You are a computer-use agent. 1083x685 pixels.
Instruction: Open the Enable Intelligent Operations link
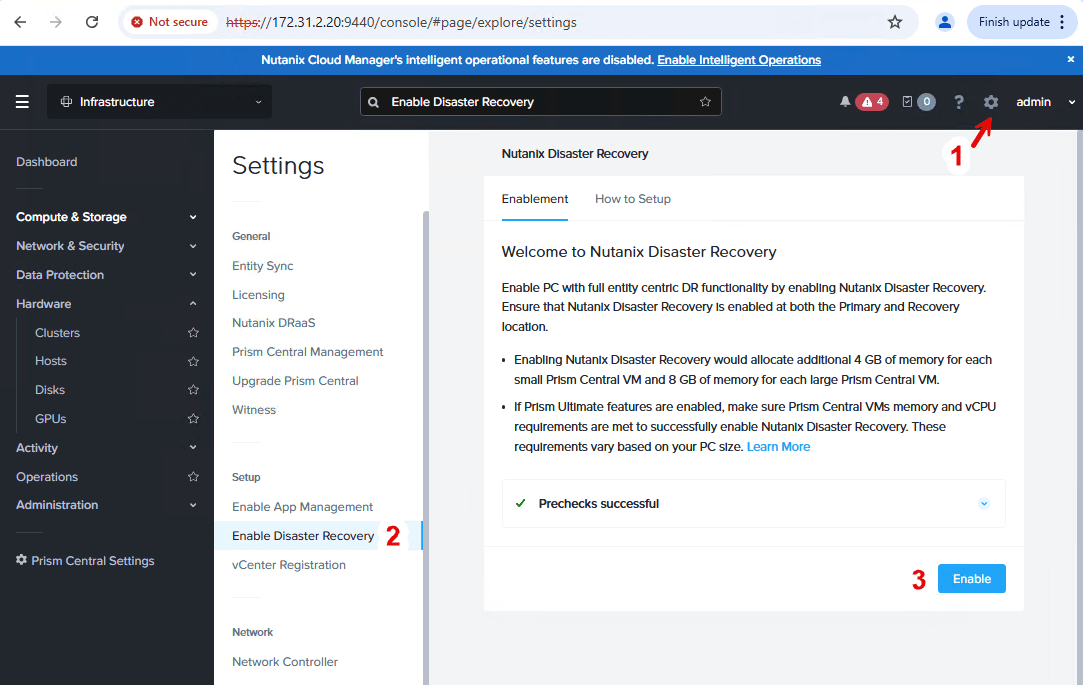(x=739, y=60)
